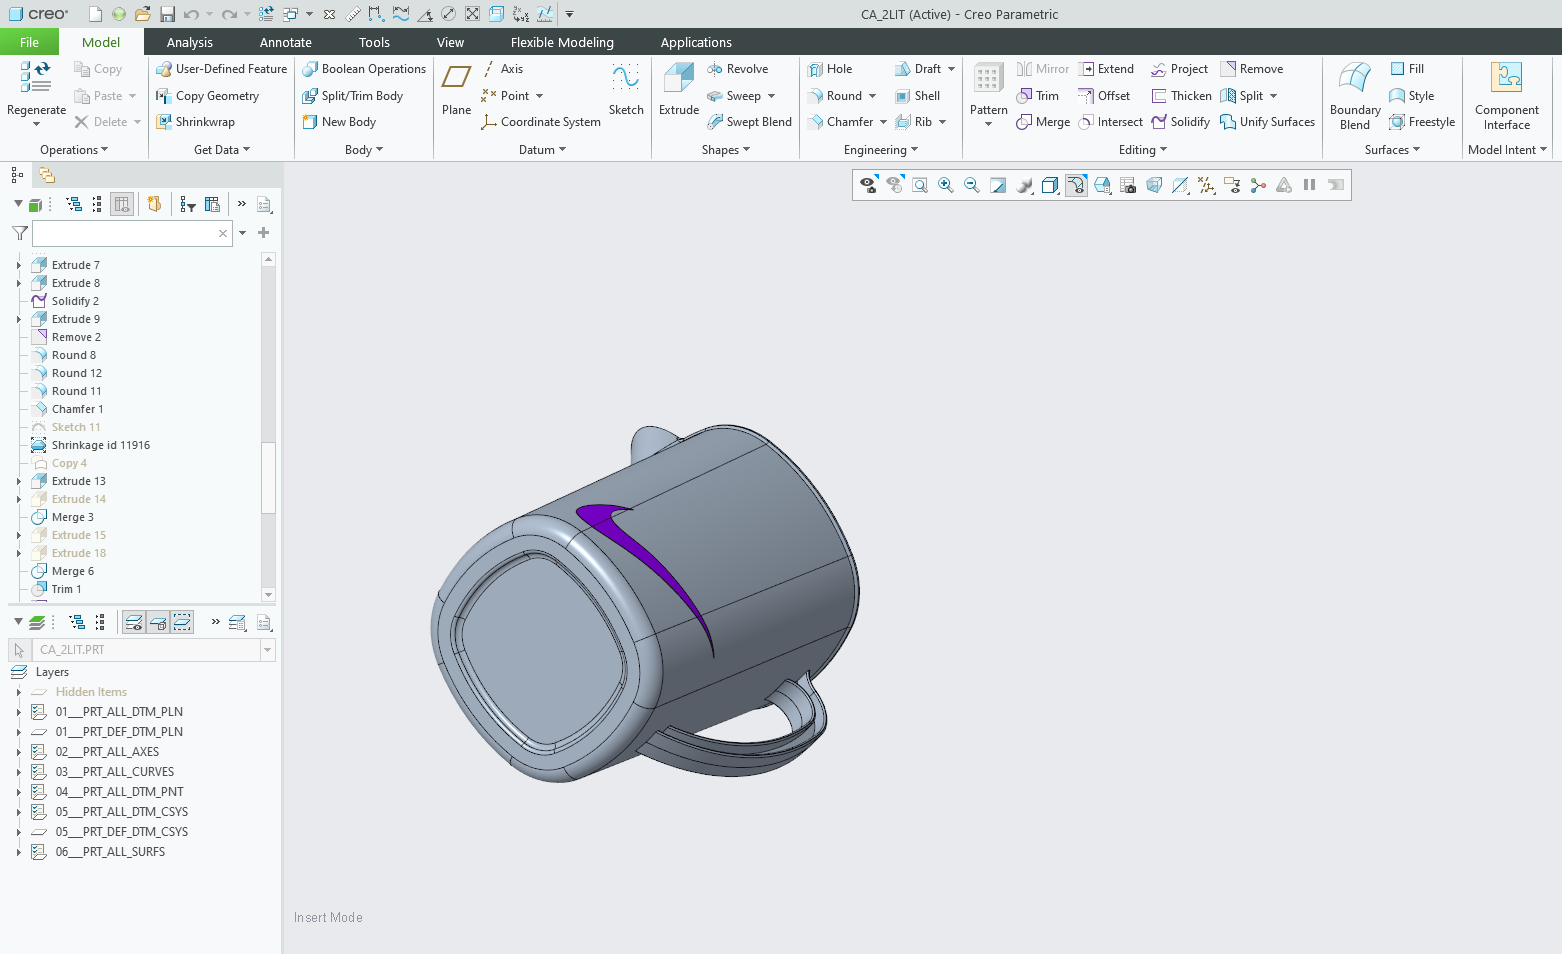Click the Regenerate icon

tap(36, 90)
